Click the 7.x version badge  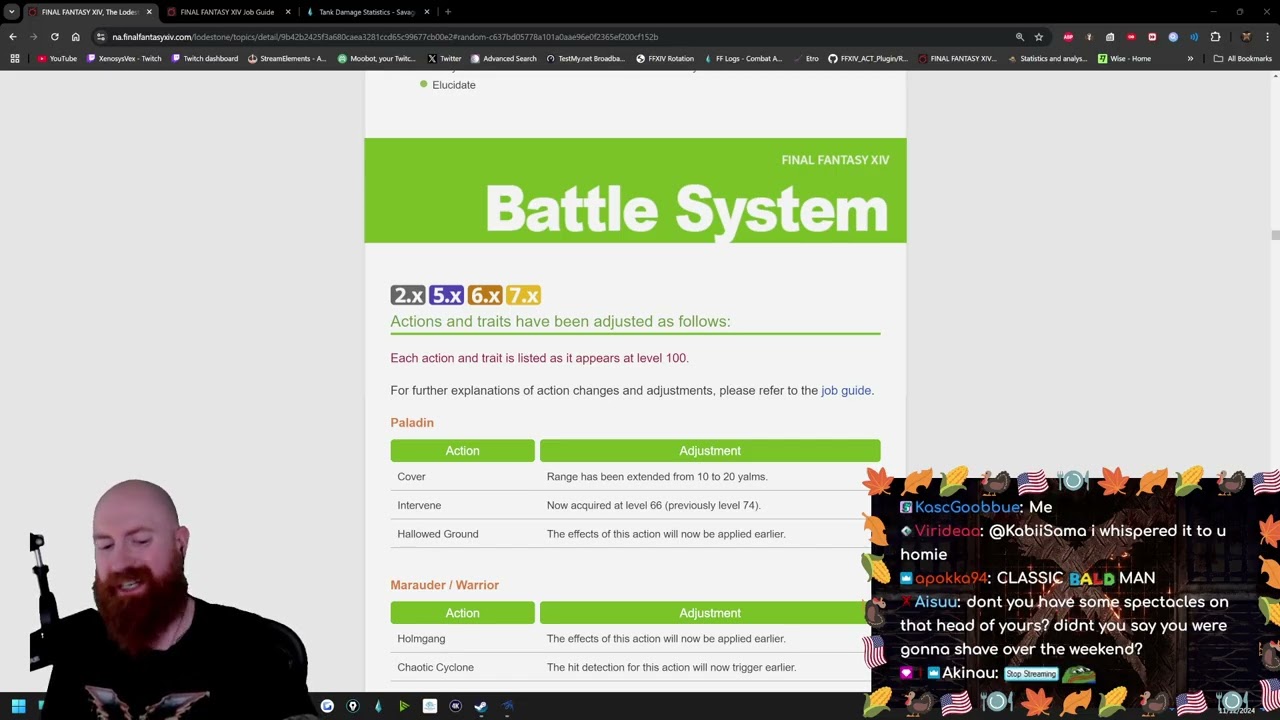coord(523,295)
